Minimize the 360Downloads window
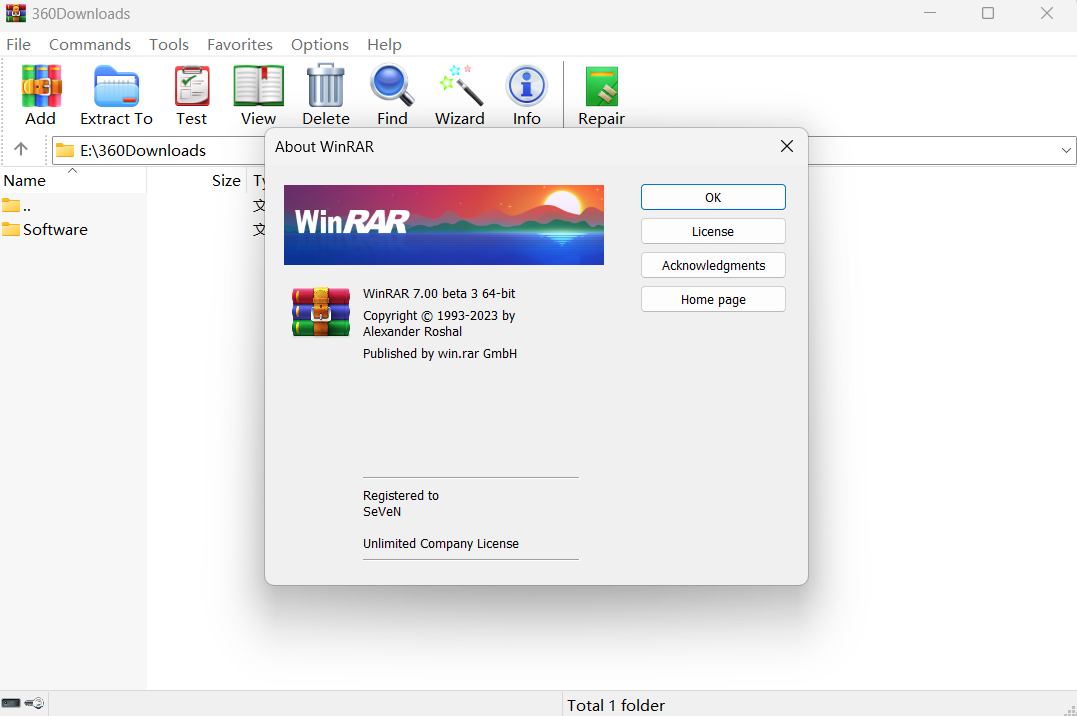The height and width of the screenshot is (716, 1077). click(x=930, y=13)
